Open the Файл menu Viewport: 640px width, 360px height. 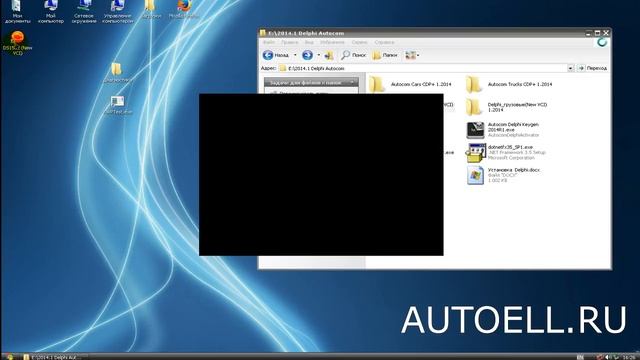[269, 42]
